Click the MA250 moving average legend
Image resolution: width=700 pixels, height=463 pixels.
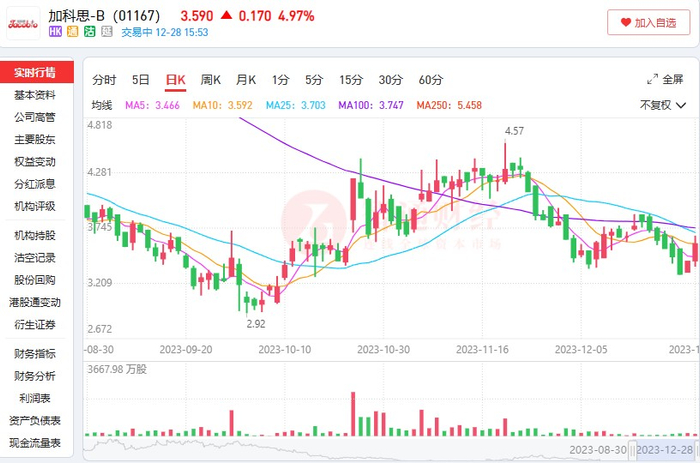tap(449, 105)
